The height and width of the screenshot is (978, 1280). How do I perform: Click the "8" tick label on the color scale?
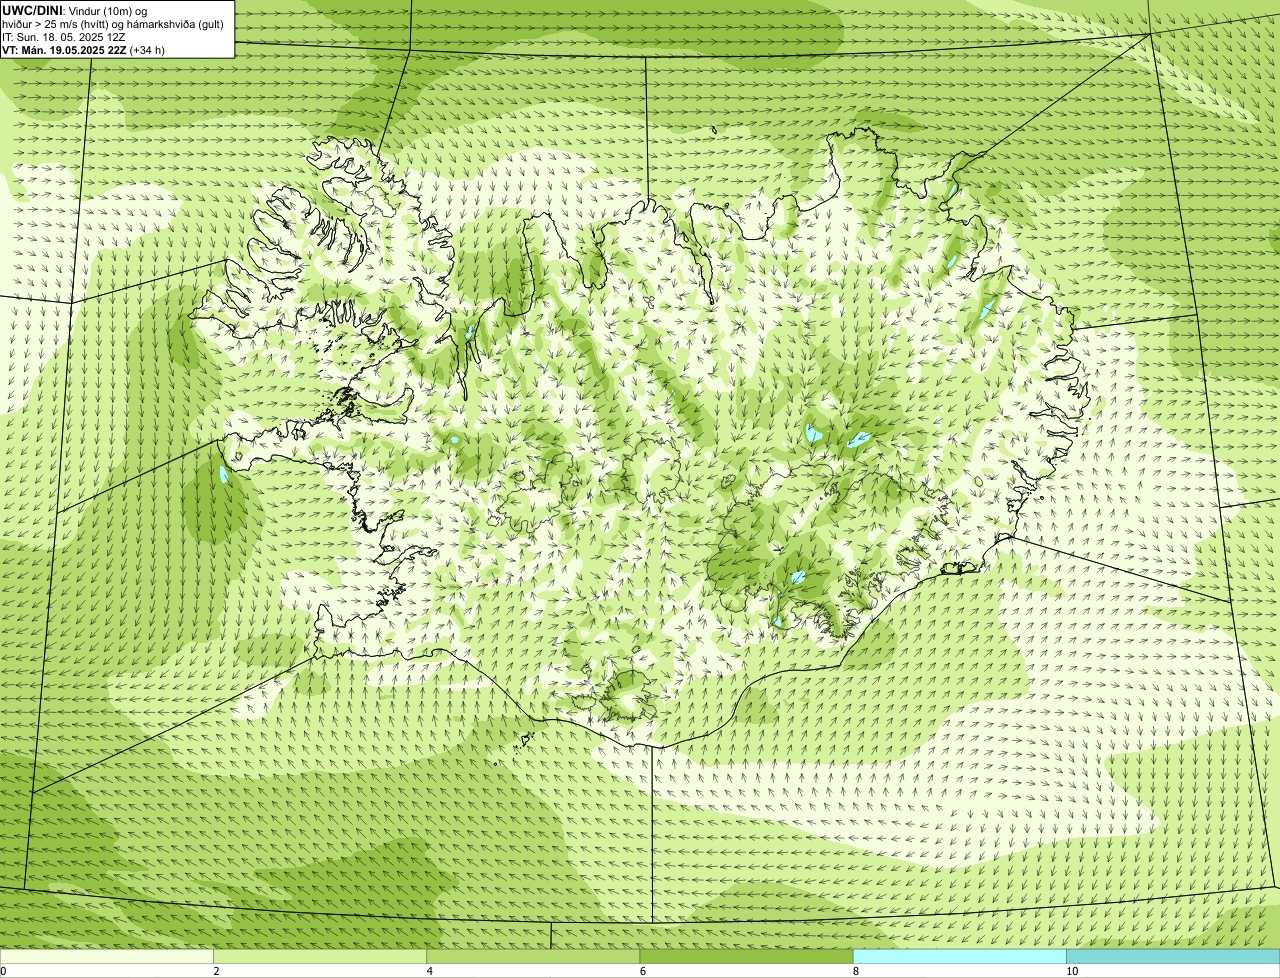tap(856, 971)
